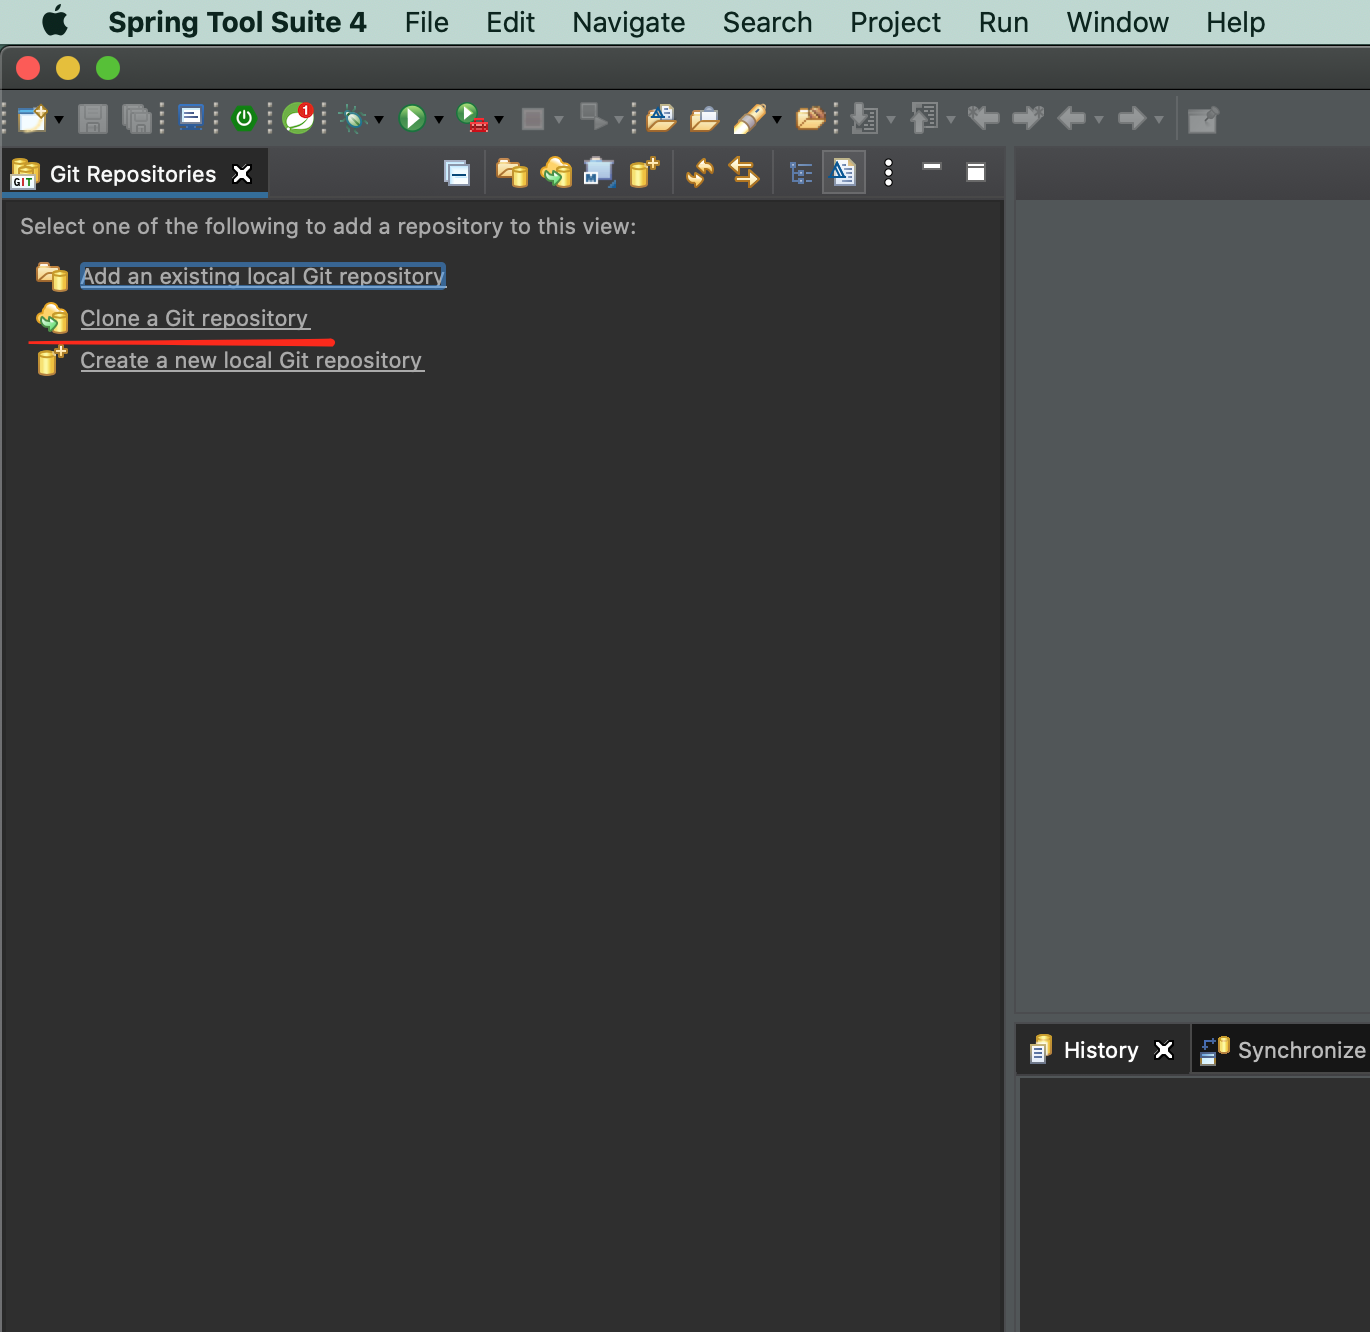Minimize the Git Repositories view
This screenshot has width=1370, height=1332.
pos(932,167)
